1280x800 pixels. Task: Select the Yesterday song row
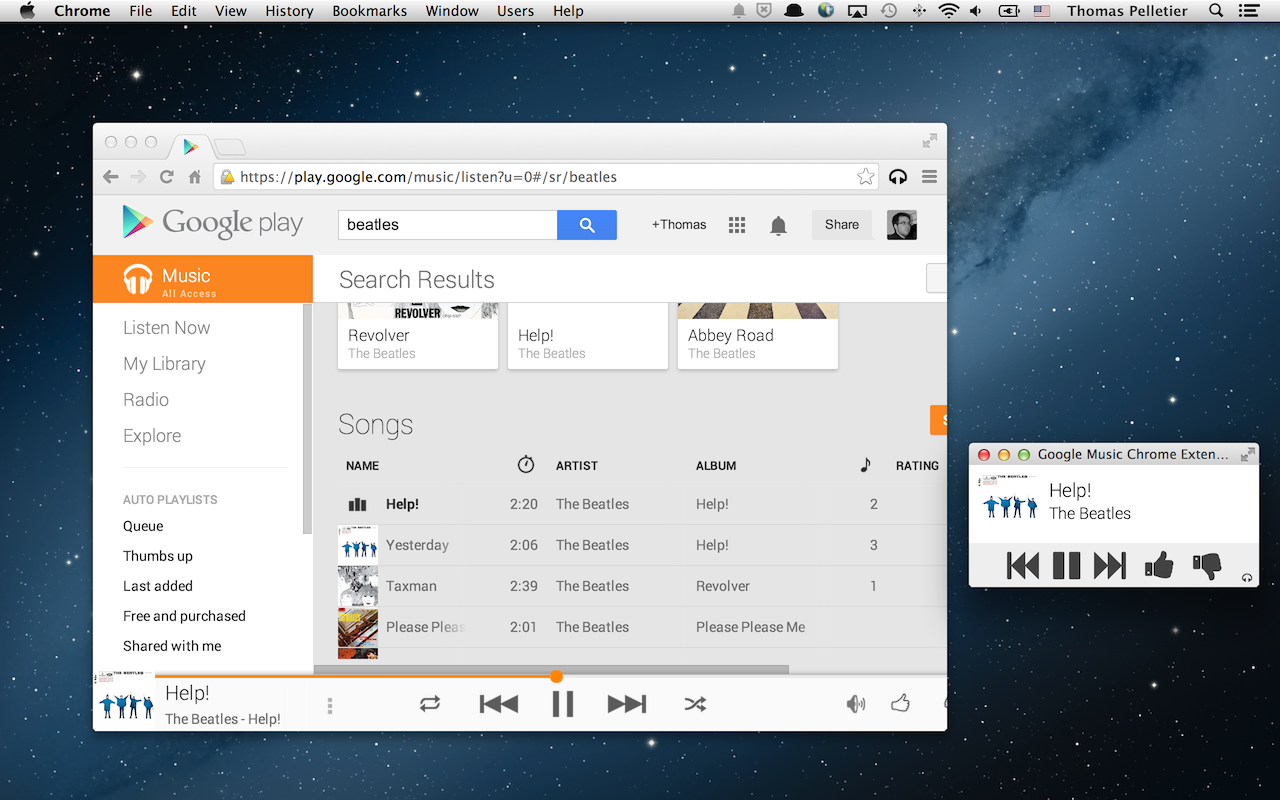click(642, 545)
